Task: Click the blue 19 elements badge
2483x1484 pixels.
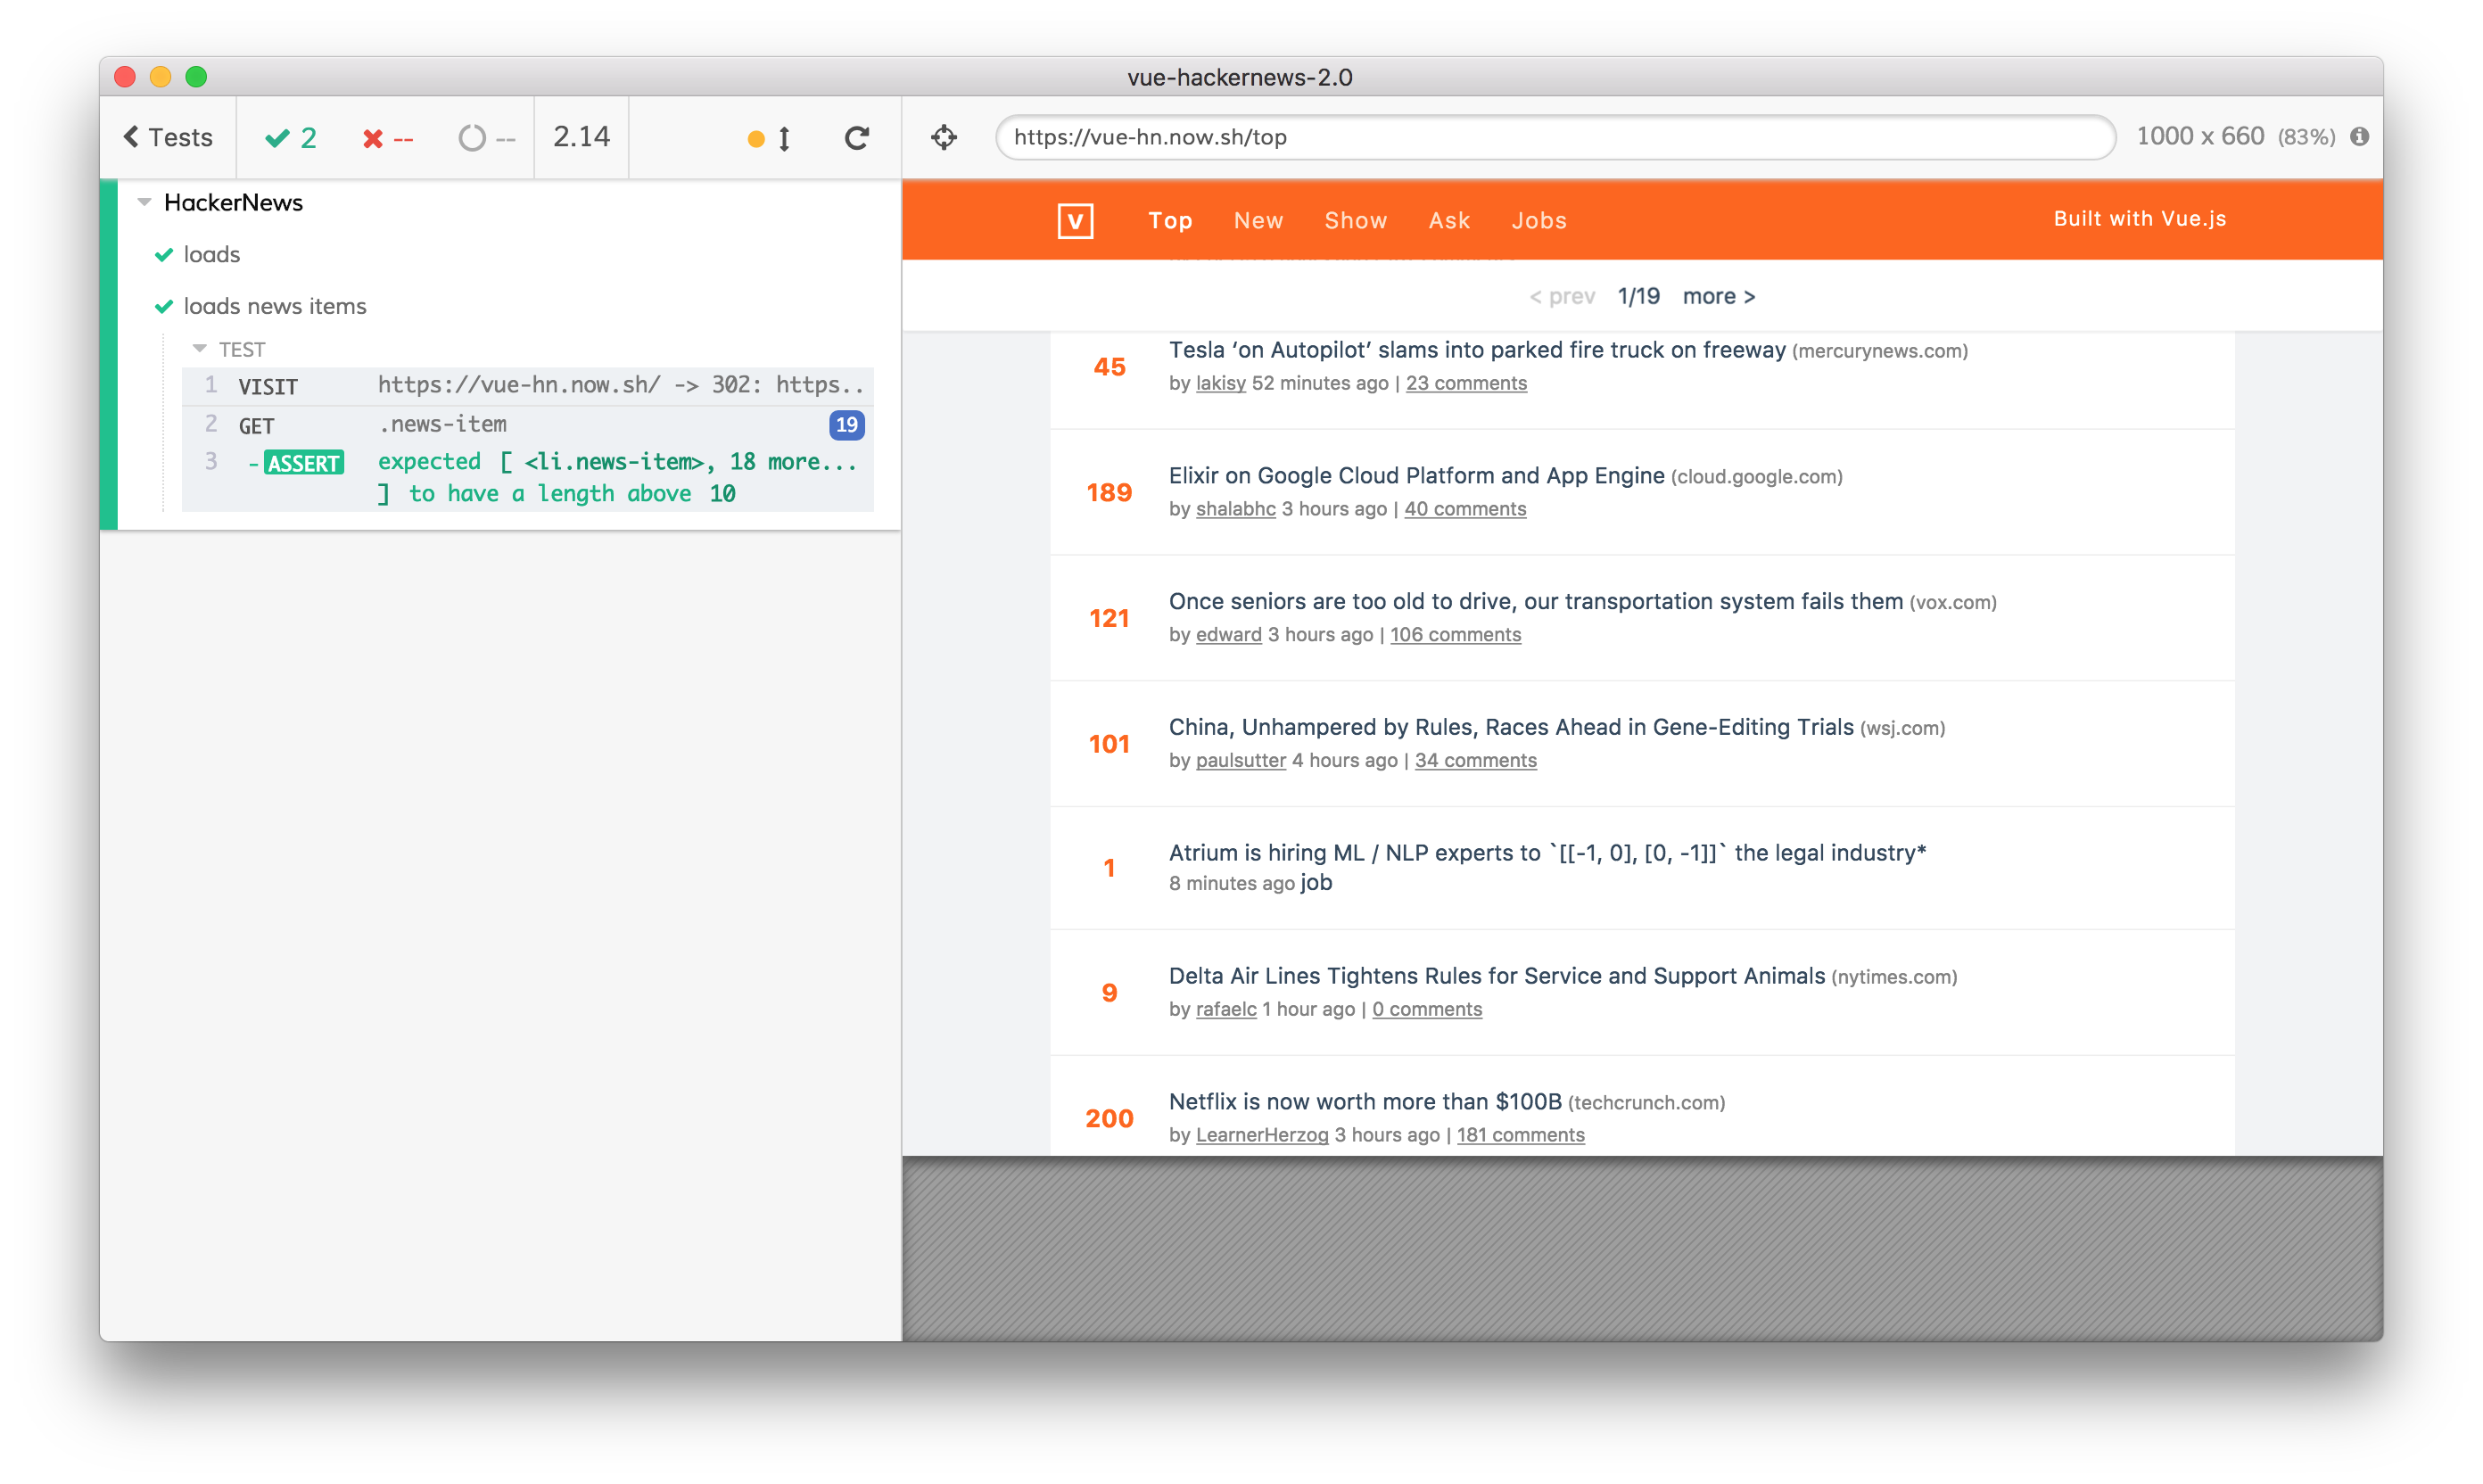Action: [846, 425]
